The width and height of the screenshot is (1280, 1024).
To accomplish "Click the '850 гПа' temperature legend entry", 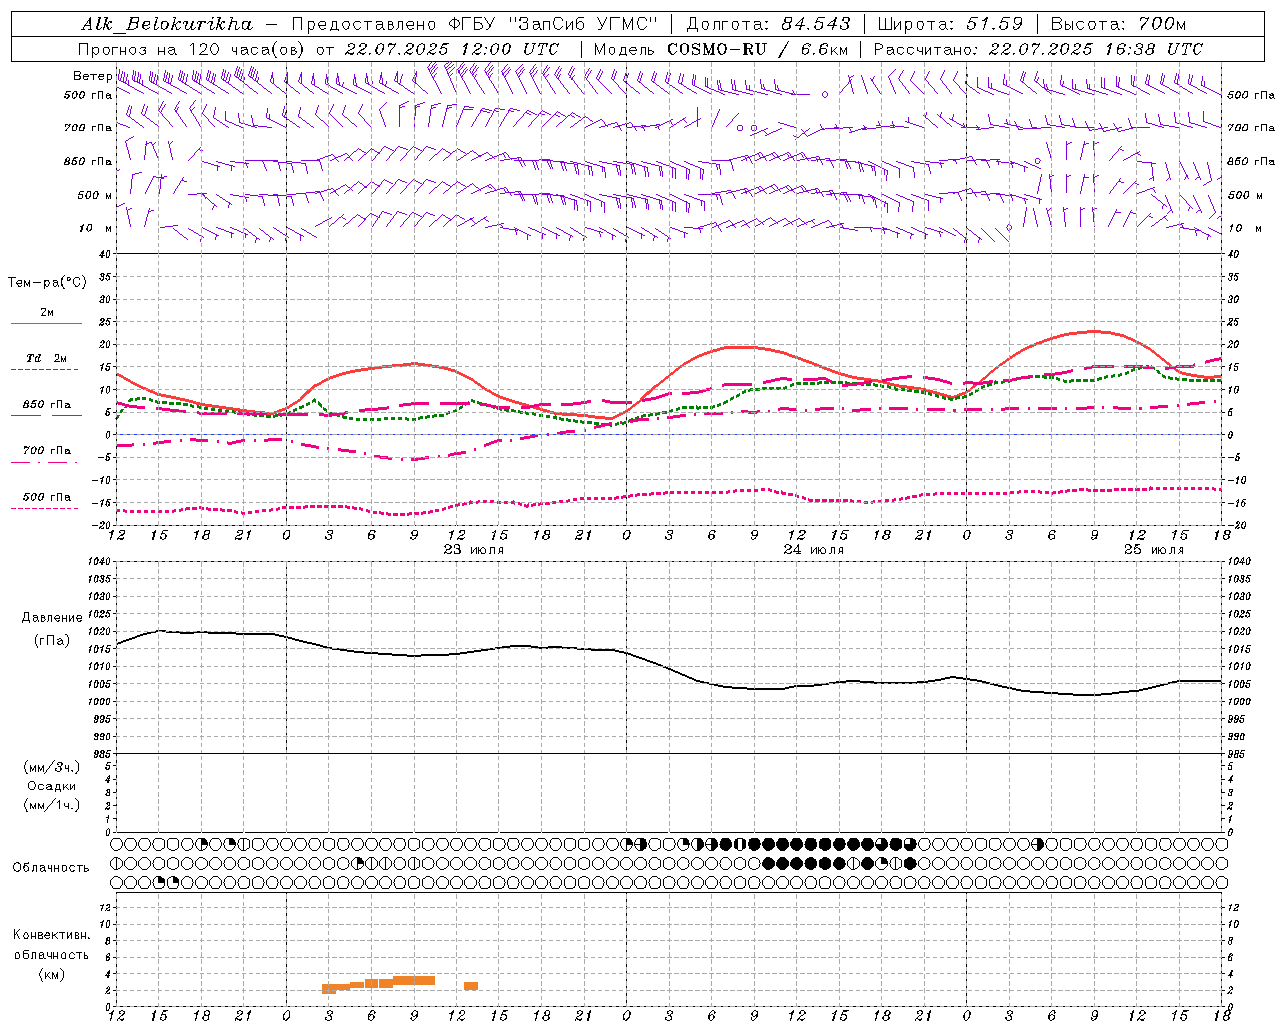I will 47,405.
